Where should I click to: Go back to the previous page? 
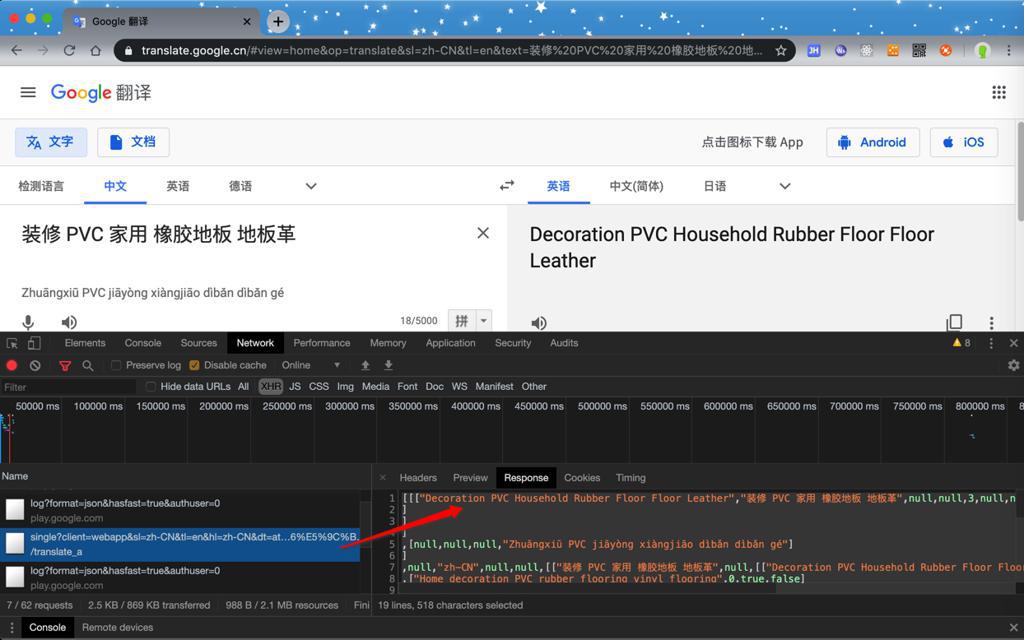pyautogui.click(x=16, y=50)
